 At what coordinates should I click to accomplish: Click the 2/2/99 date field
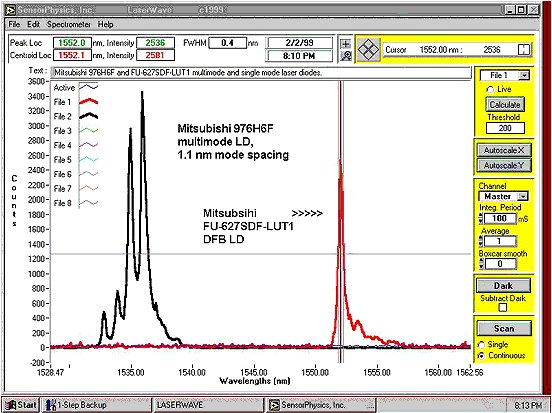click(299, 43)
